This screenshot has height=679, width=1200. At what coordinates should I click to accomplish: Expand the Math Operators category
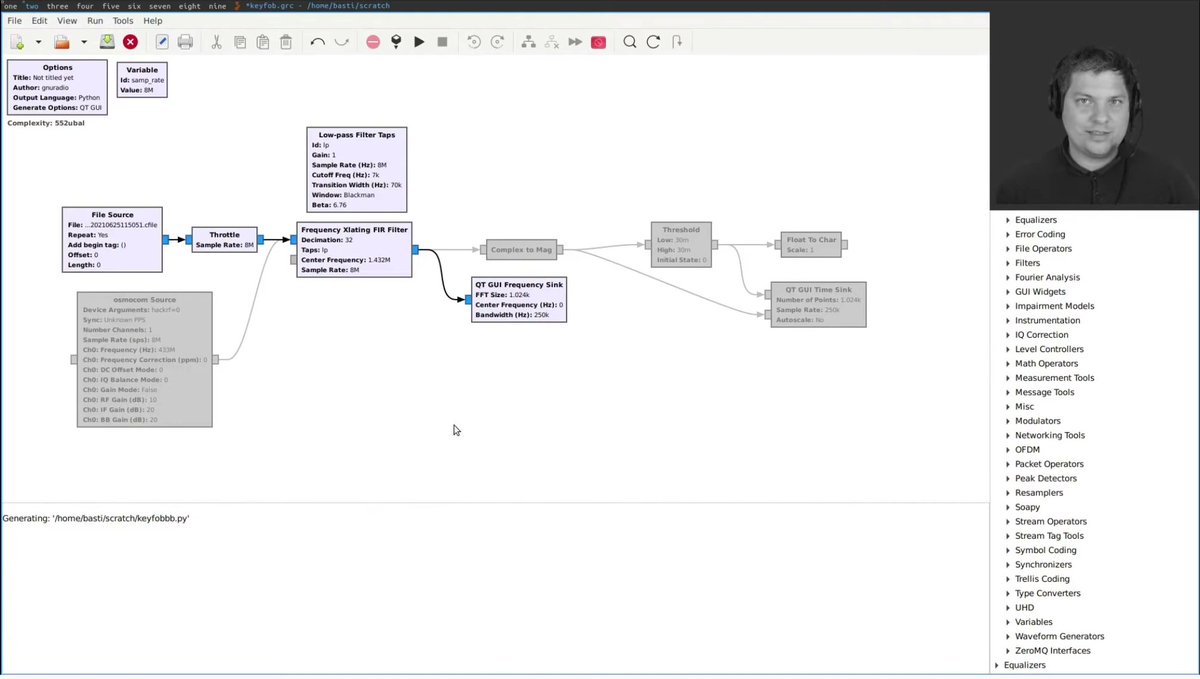click(x=1008, y=363)
